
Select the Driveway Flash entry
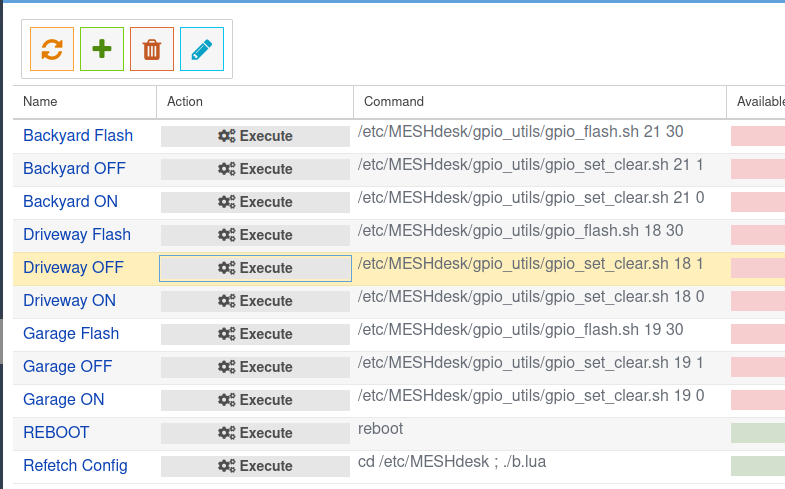click(x=77, y=235)
